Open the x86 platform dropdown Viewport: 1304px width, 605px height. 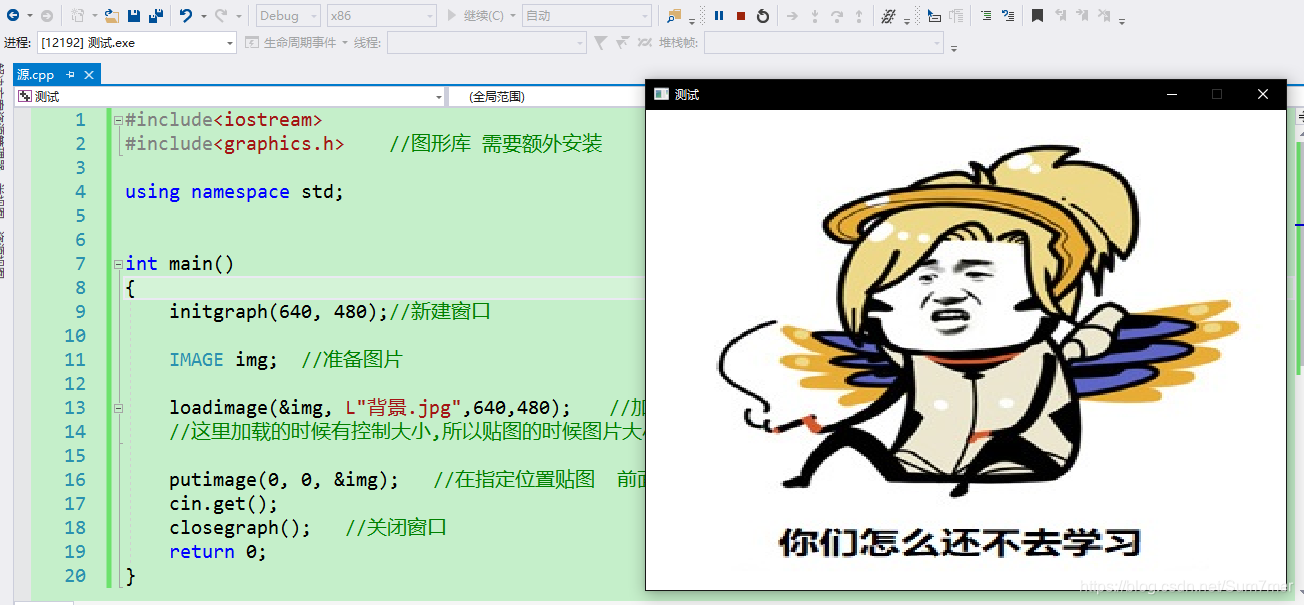[381, 16]
